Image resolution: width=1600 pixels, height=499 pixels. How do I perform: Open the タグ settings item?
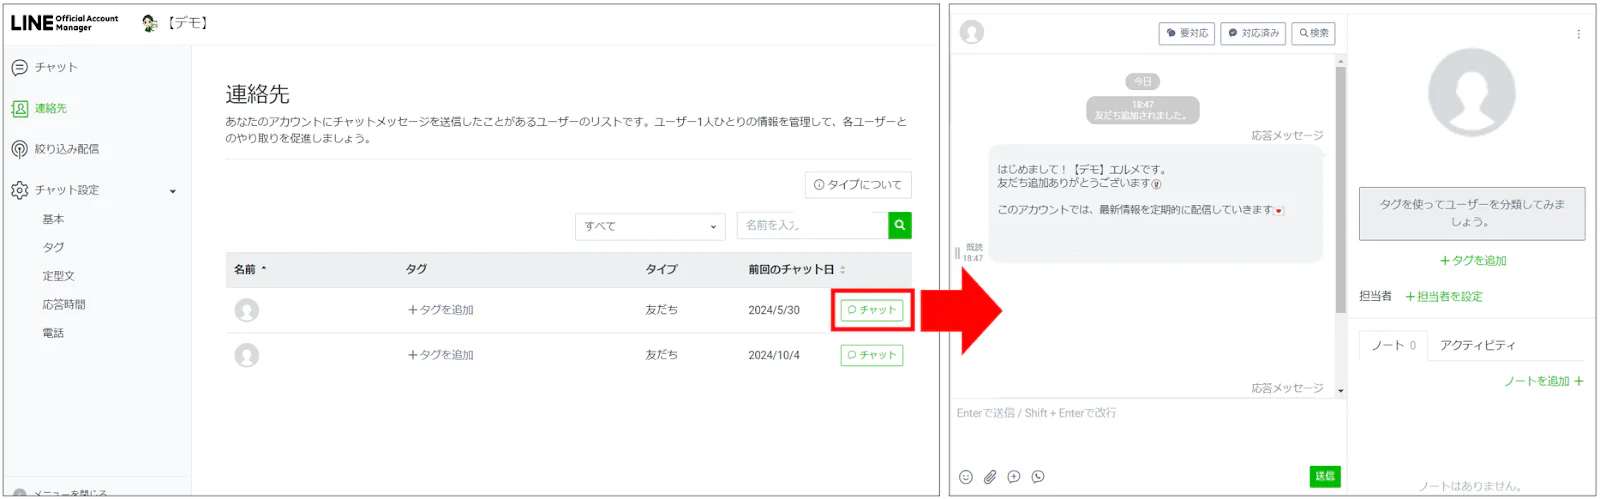pyautogui.click(x=53, y=247)
